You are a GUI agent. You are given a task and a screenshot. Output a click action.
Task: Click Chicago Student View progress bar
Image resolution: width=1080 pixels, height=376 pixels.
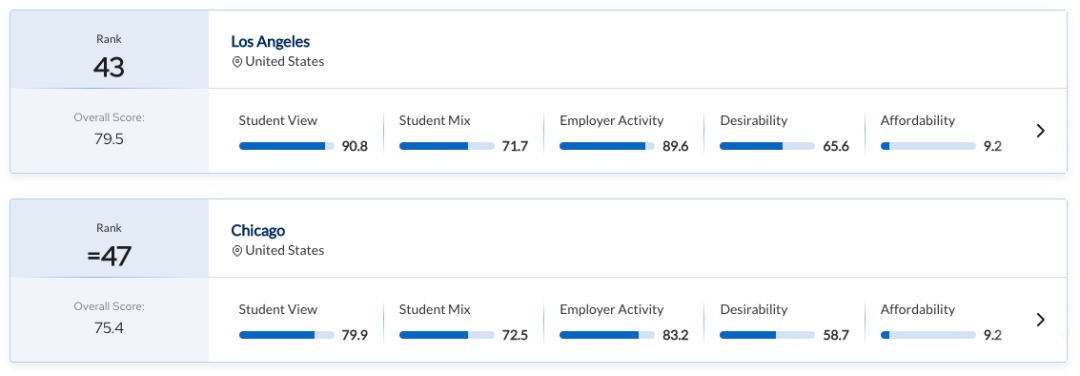point(287,335)
